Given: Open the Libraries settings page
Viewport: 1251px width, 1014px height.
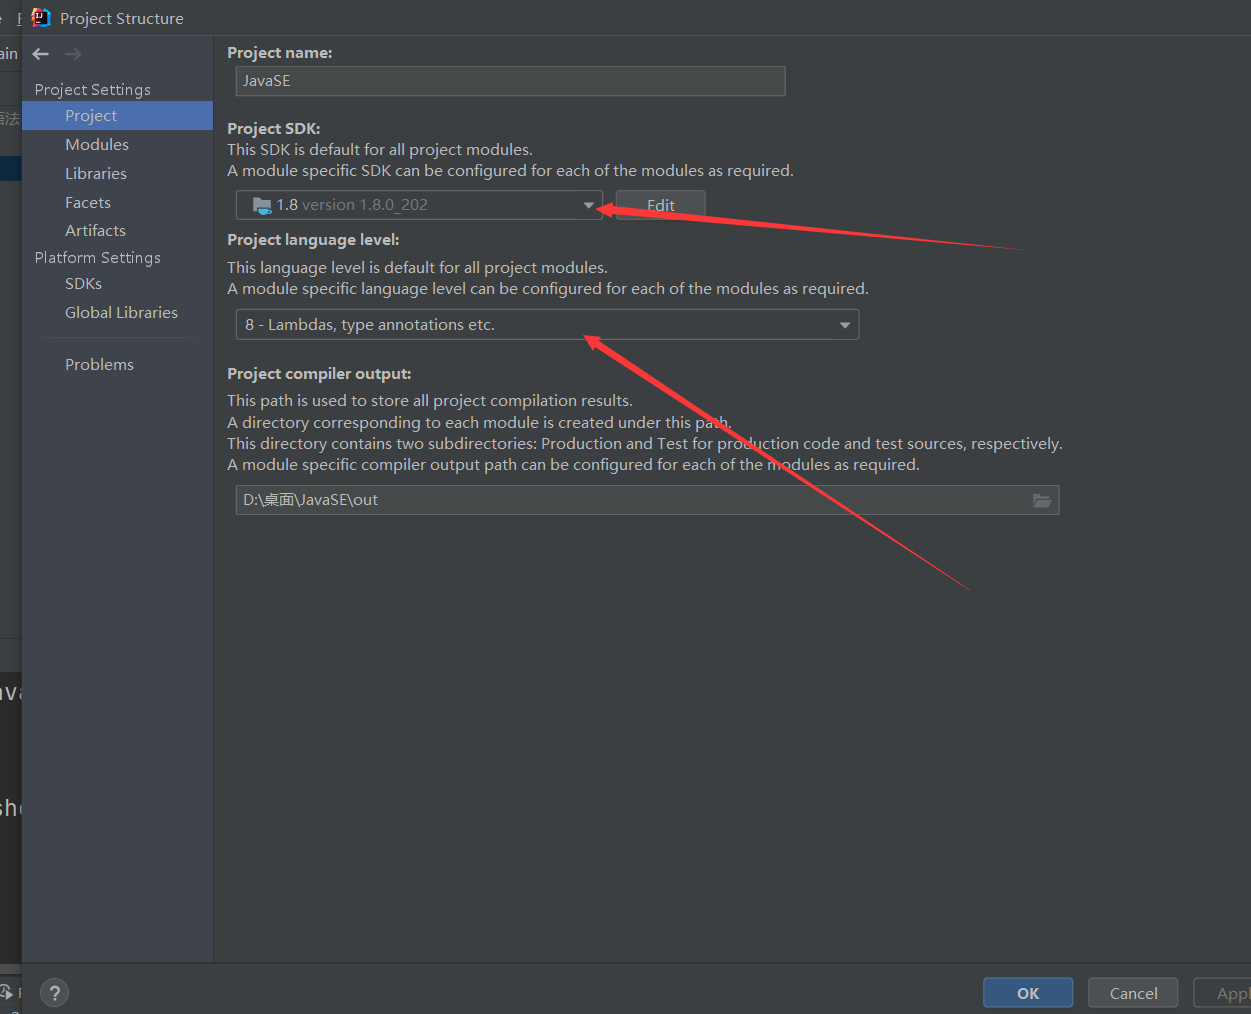Looking at the screenshot, I should [96, 174].
